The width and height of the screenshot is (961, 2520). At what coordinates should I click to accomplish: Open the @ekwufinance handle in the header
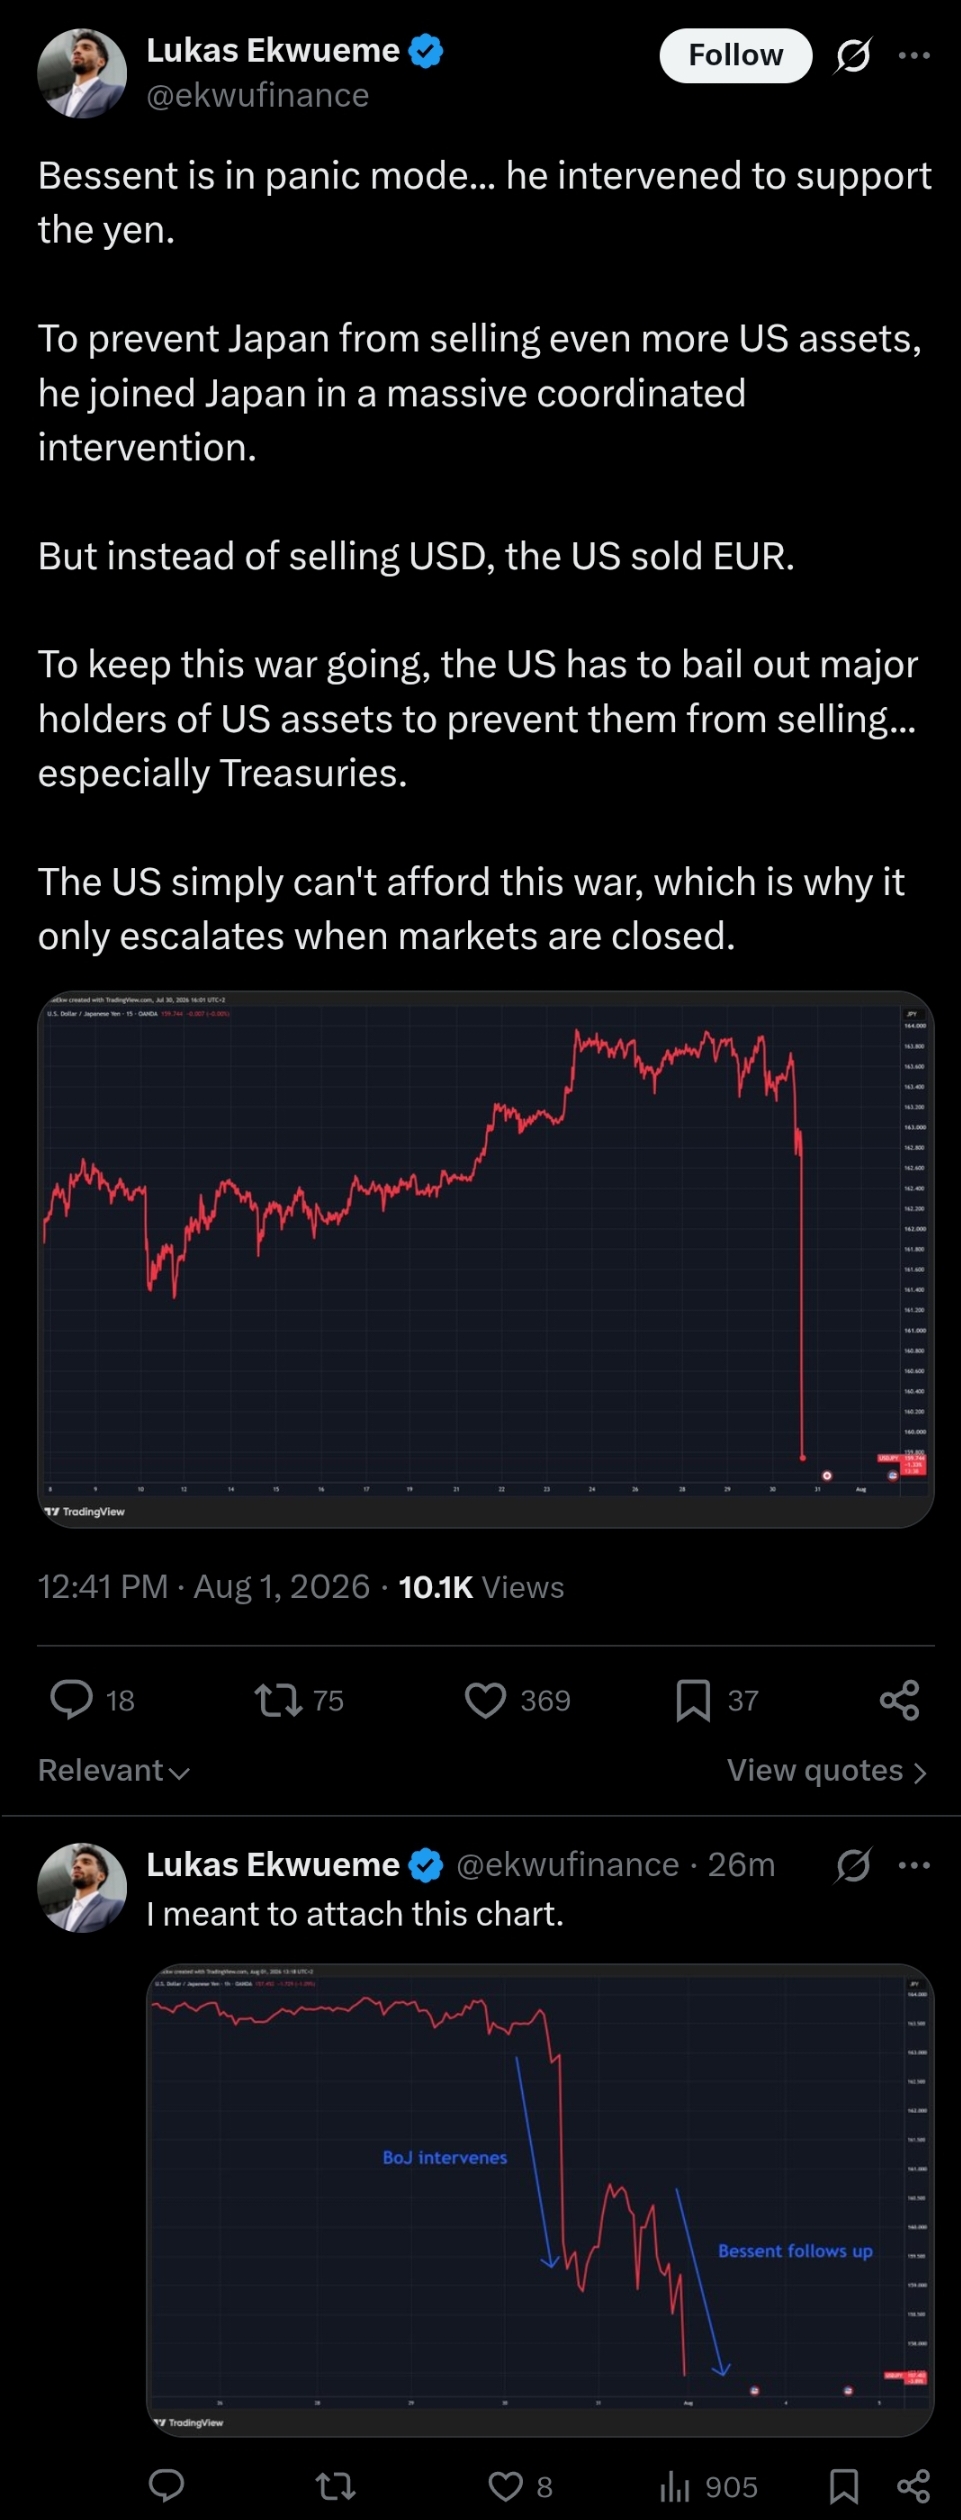click(x=258, y=95)
